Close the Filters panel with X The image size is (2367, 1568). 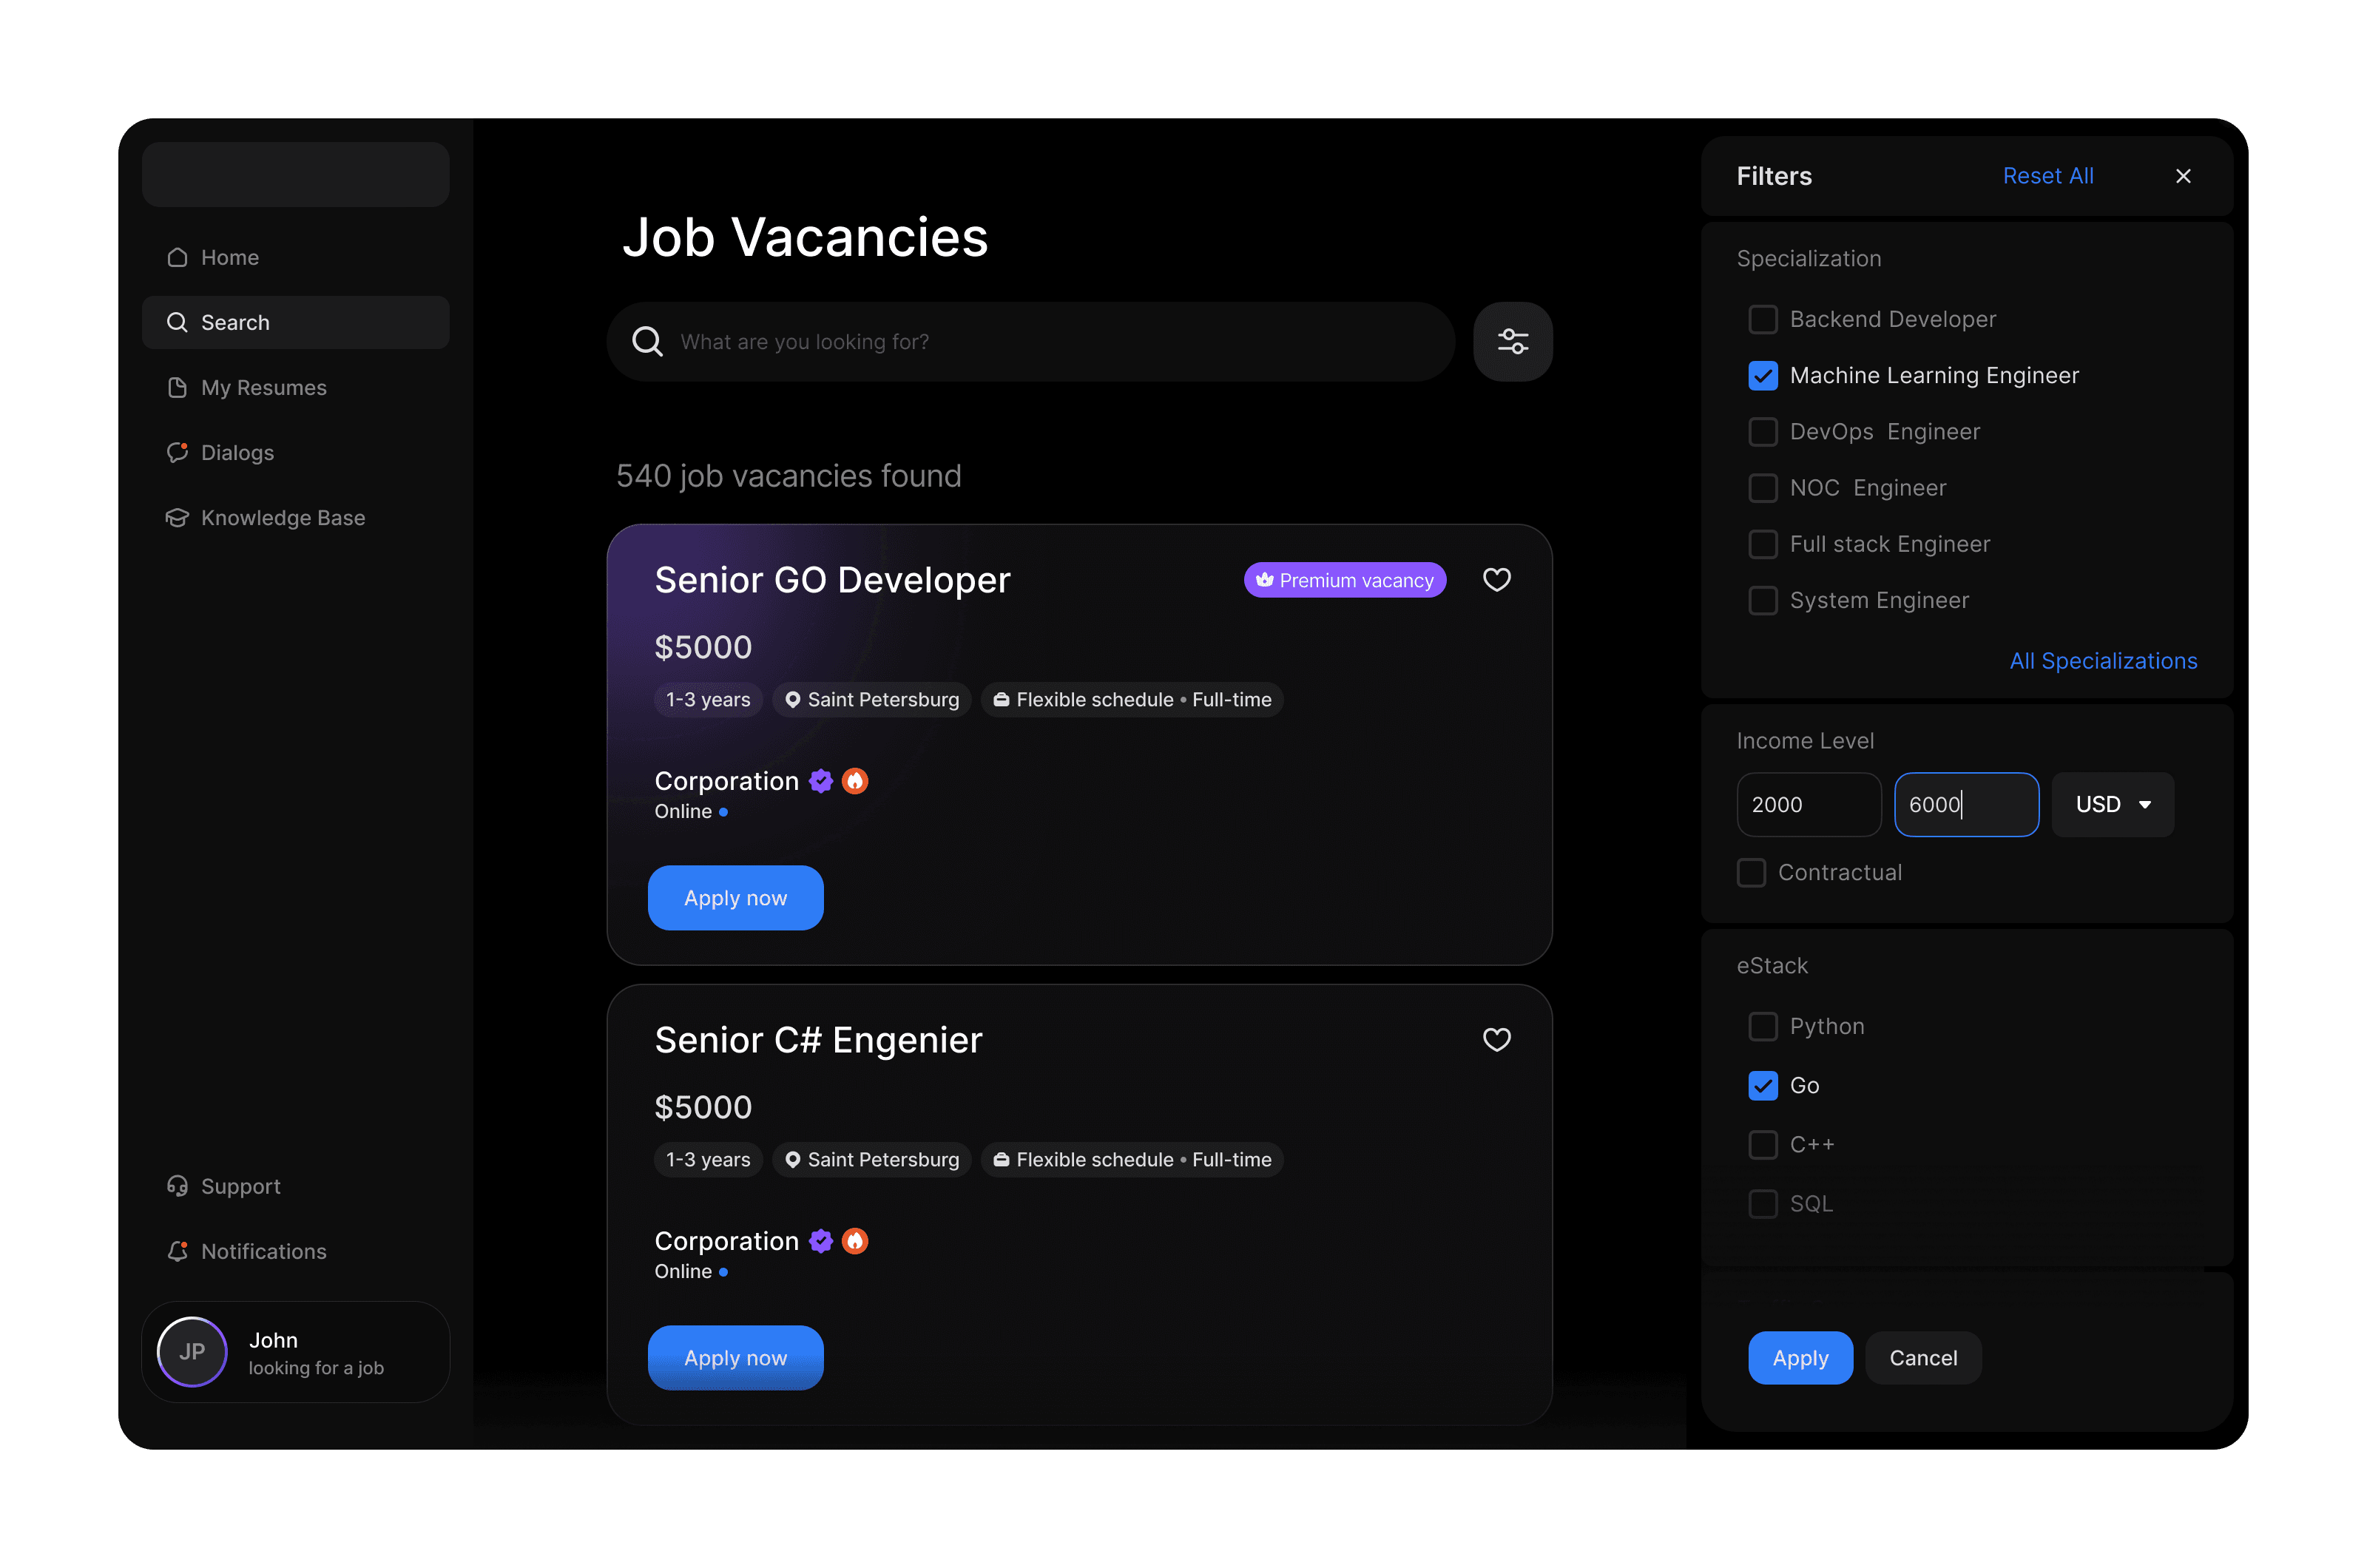pyautogui.click(x=2183, y=176)
